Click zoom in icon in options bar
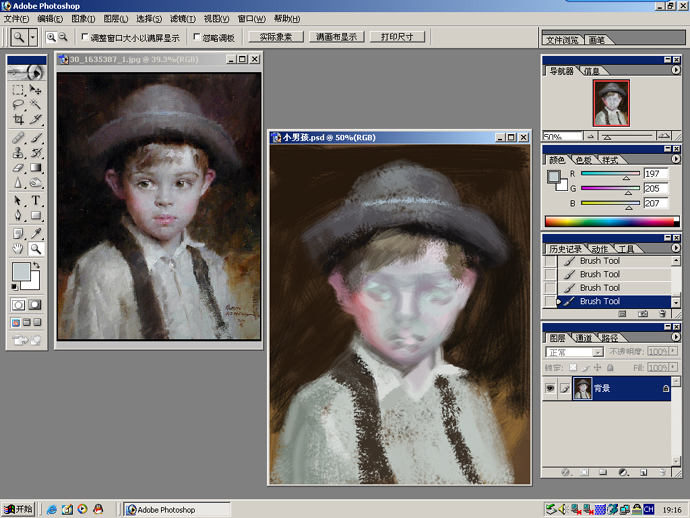Image resolution: width=690 pixels, height=518 pixels. coord(51,37)
